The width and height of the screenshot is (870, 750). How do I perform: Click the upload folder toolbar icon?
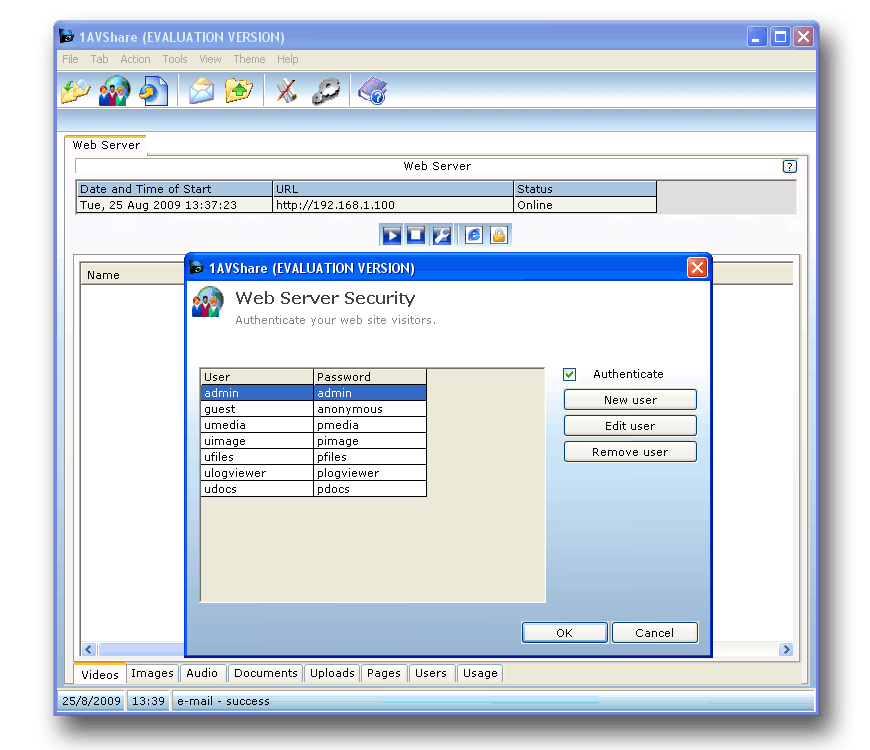click(239, 90)
